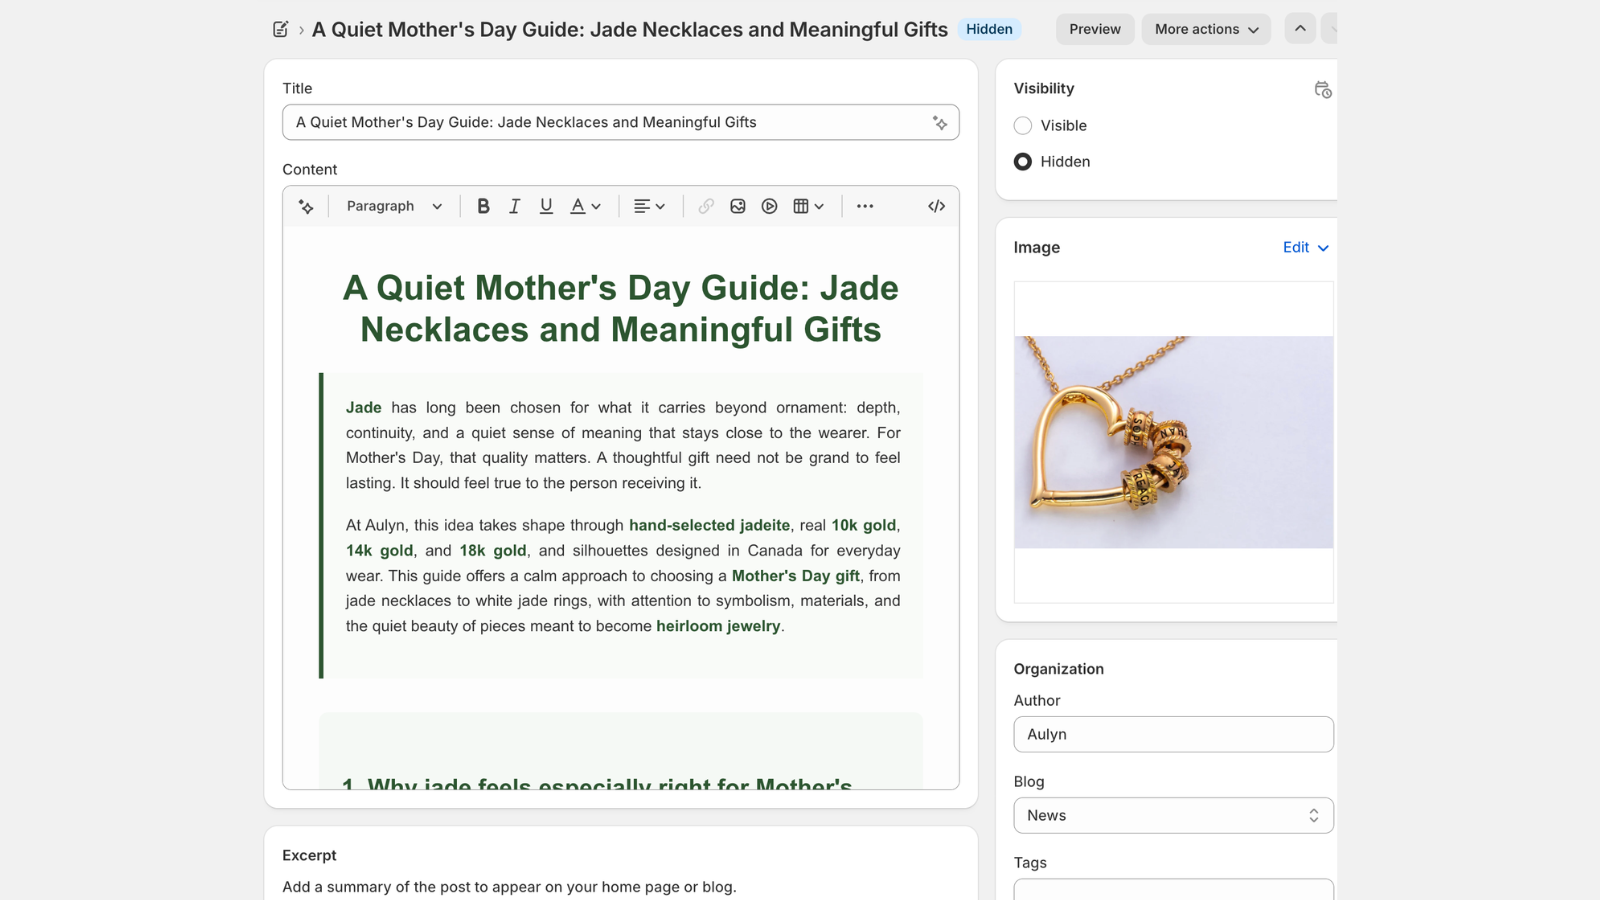The width and height of the screenshot is (1600, 900).
Task: Insert a video into the content
Action: pyautogui.click(x=769, y=206)
